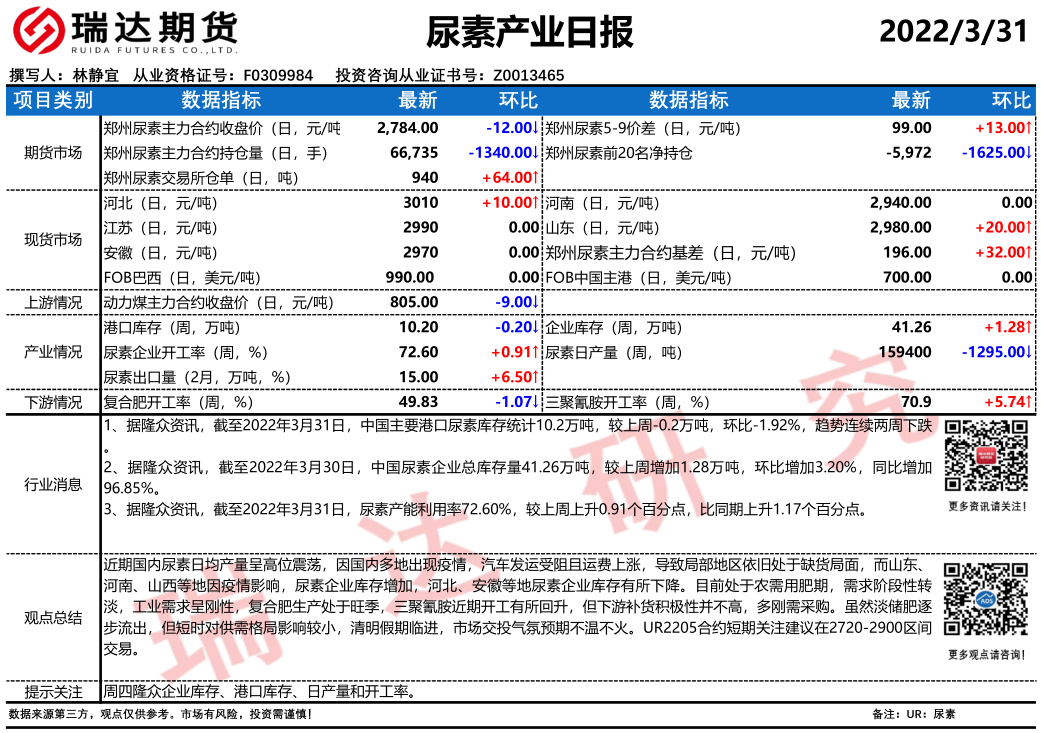Select the 提示关注 row label
The image size is (1041, 733).
[x=52, y=692]
